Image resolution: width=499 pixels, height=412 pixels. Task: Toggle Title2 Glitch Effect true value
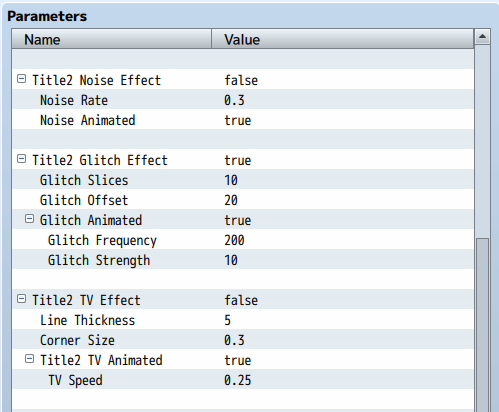coord(238,160)
